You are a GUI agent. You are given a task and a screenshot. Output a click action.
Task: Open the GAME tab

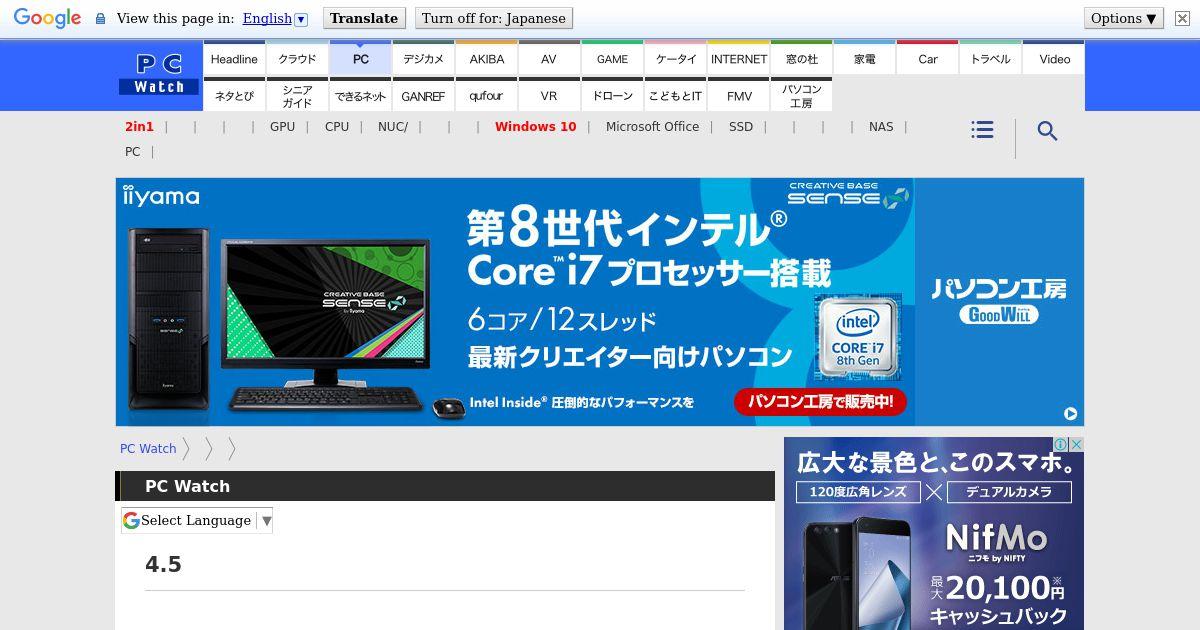point(612,58)
